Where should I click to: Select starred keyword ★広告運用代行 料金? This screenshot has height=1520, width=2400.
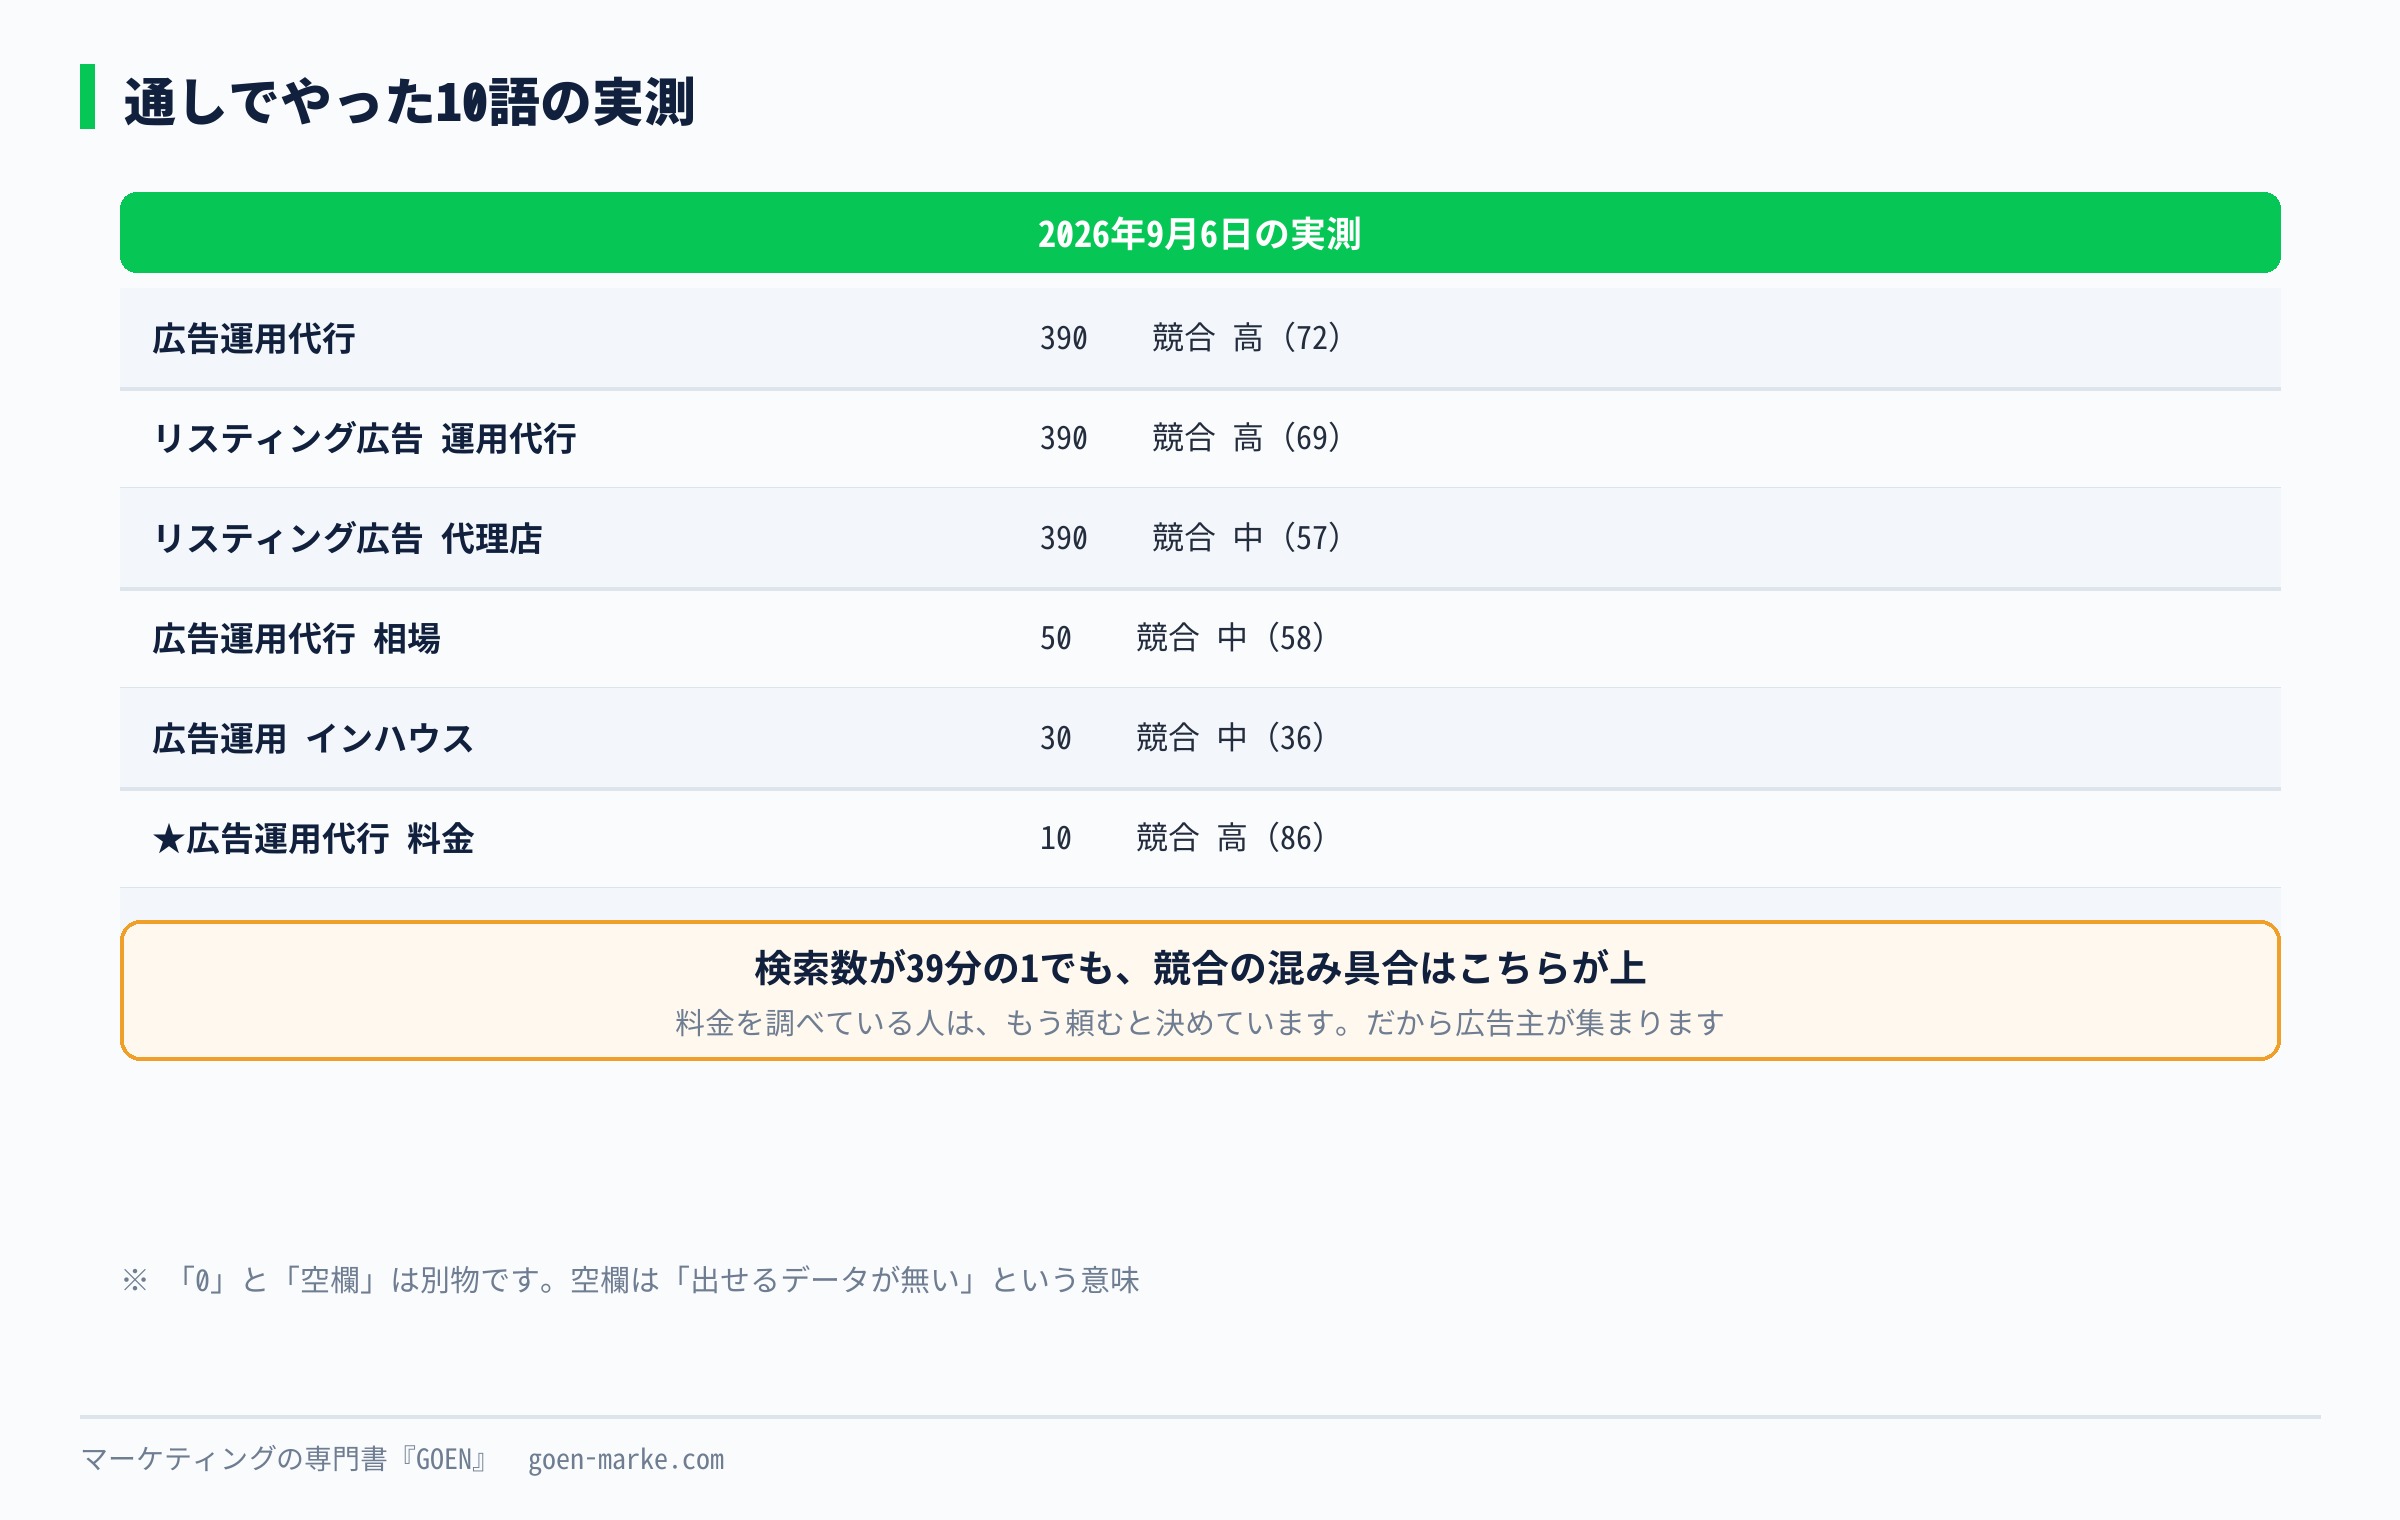pyautogui.click(x=313, y=839)
